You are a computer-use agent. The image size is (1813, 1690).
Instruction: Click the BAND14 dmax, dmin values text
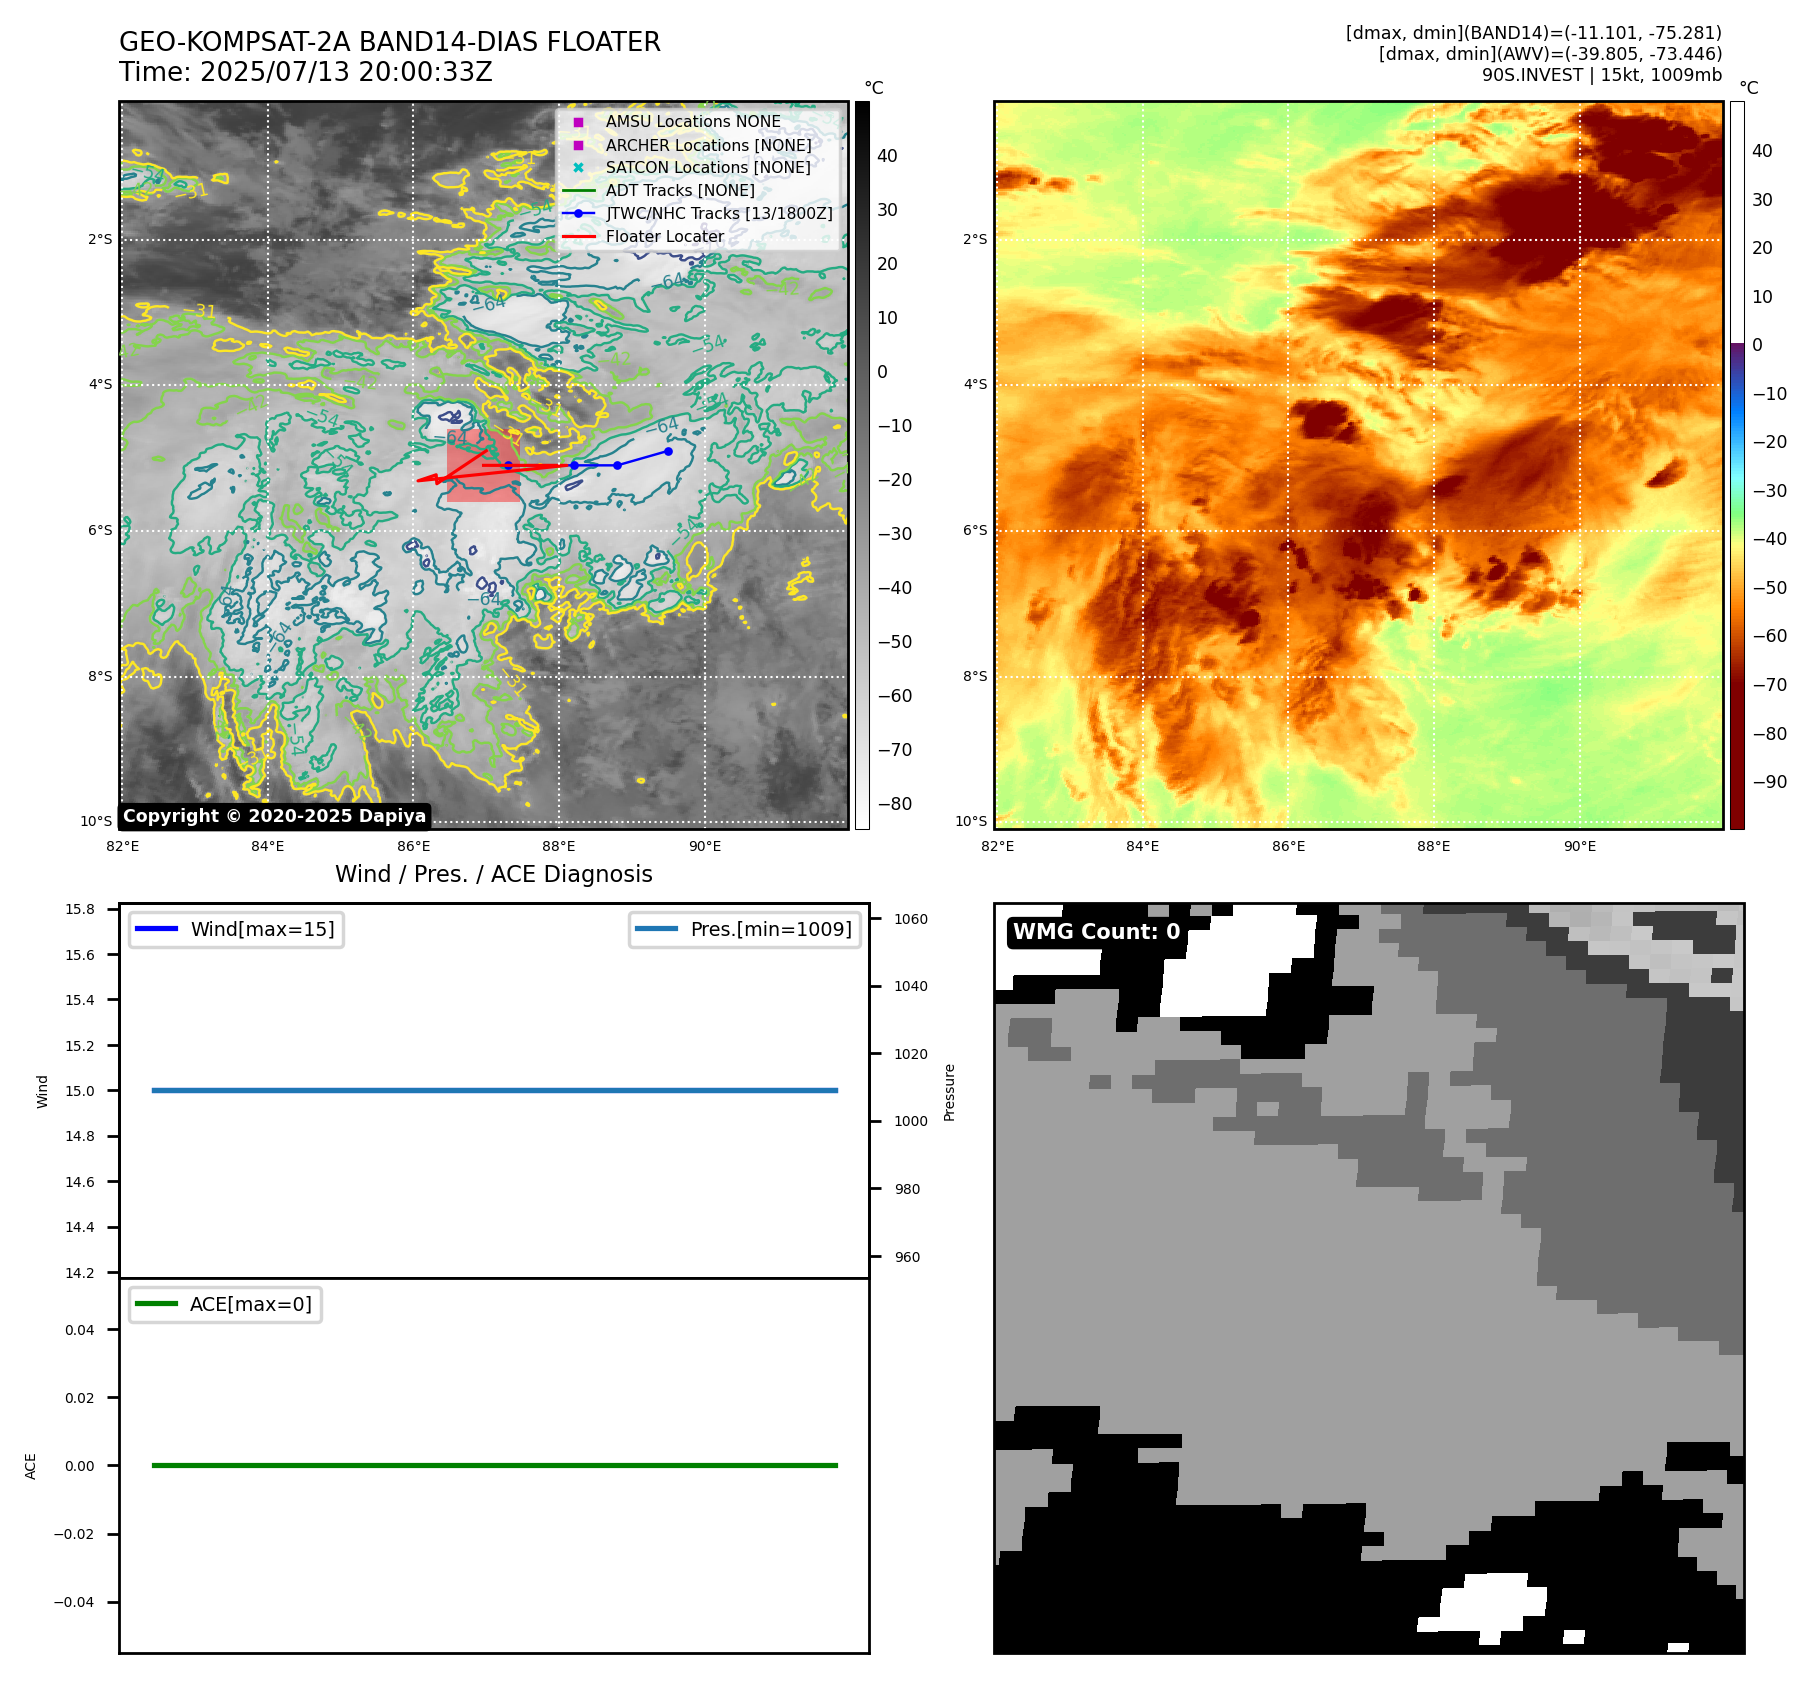pos(1534,33)
